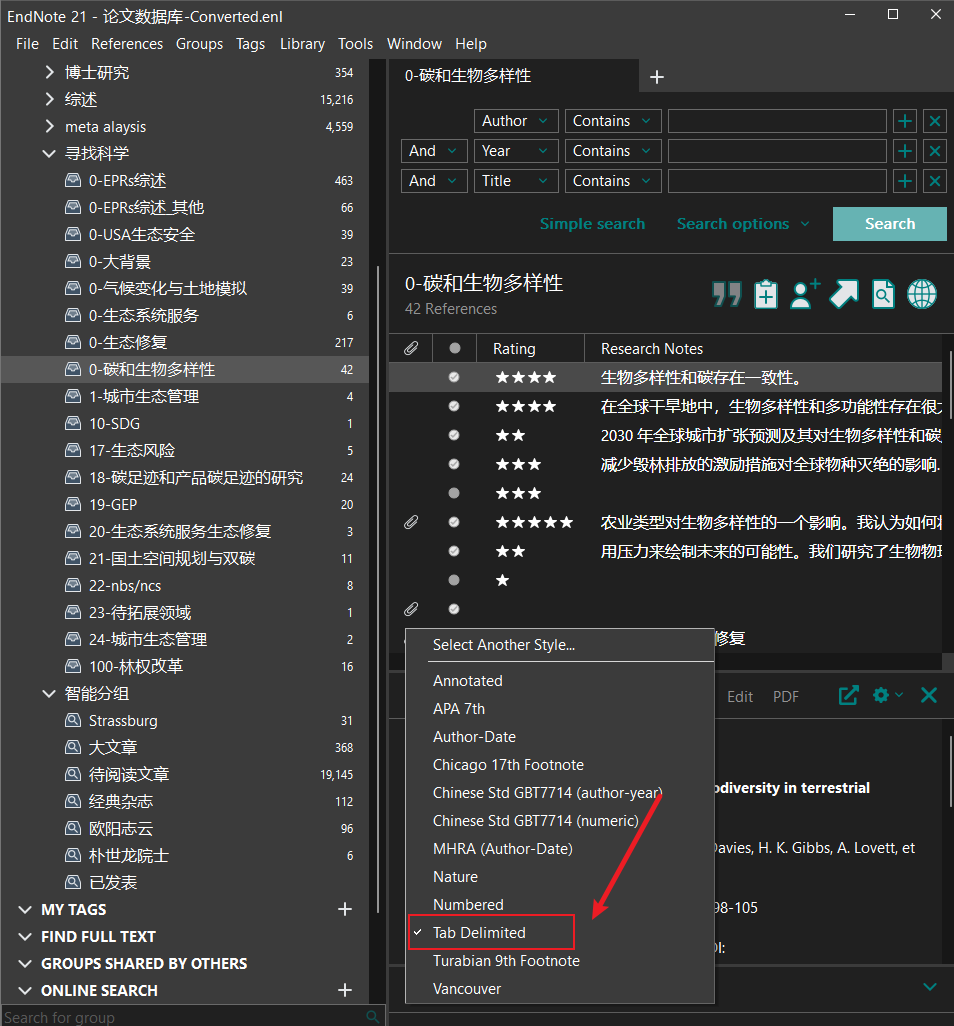Viewport: 954px width, 1026px height.
Task: Open the add-to-clipboard icon above the reference list
Action: (765, 294)
